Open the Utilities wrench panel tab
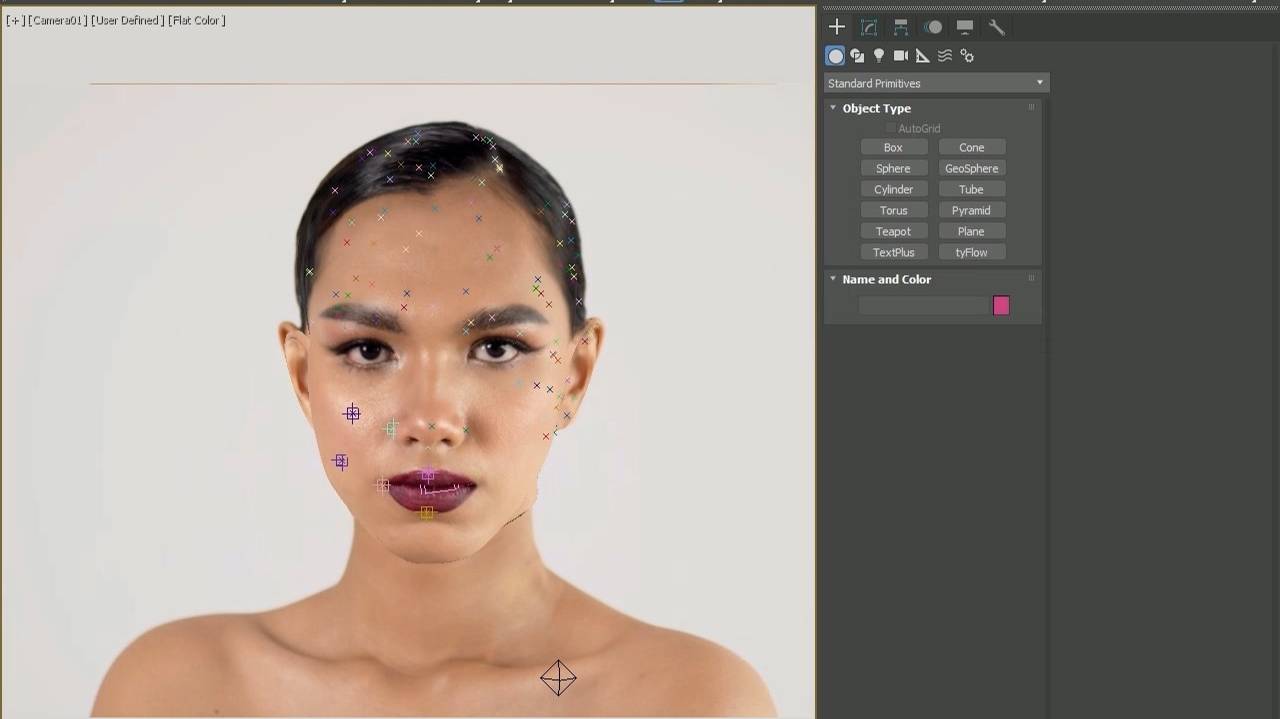Screen dimensions: 1280x719 pyautogui.click(x=997, y=27)
